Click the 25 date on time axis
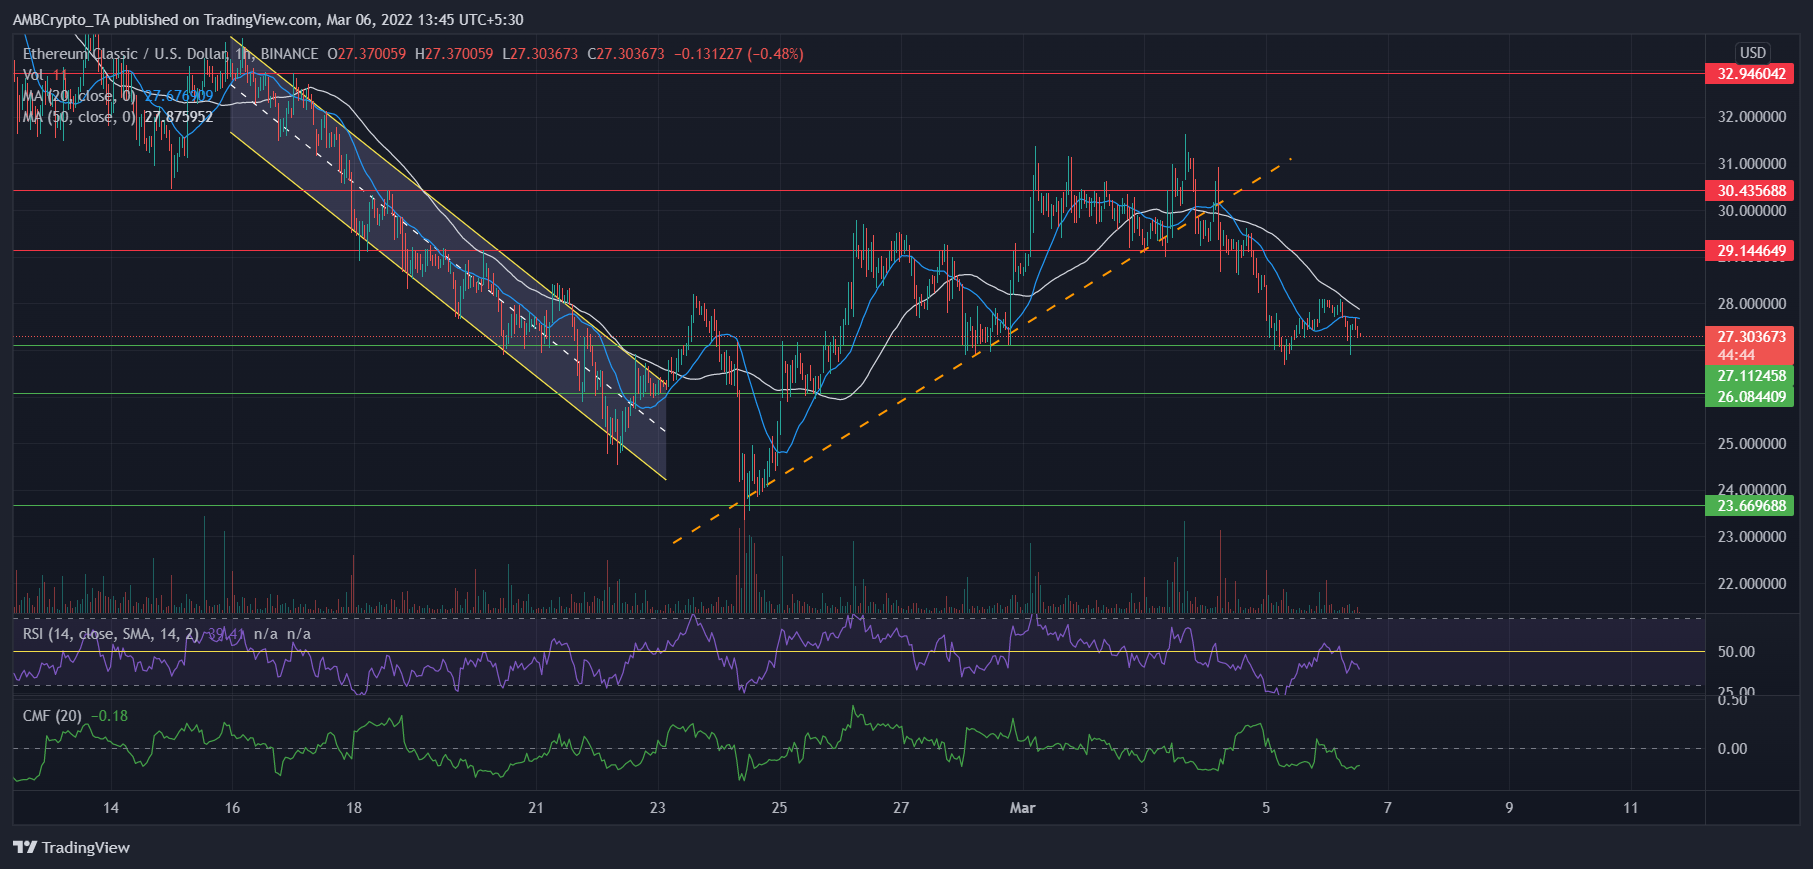Viewport: 1813px width, 869px height. tap(779, 808)
